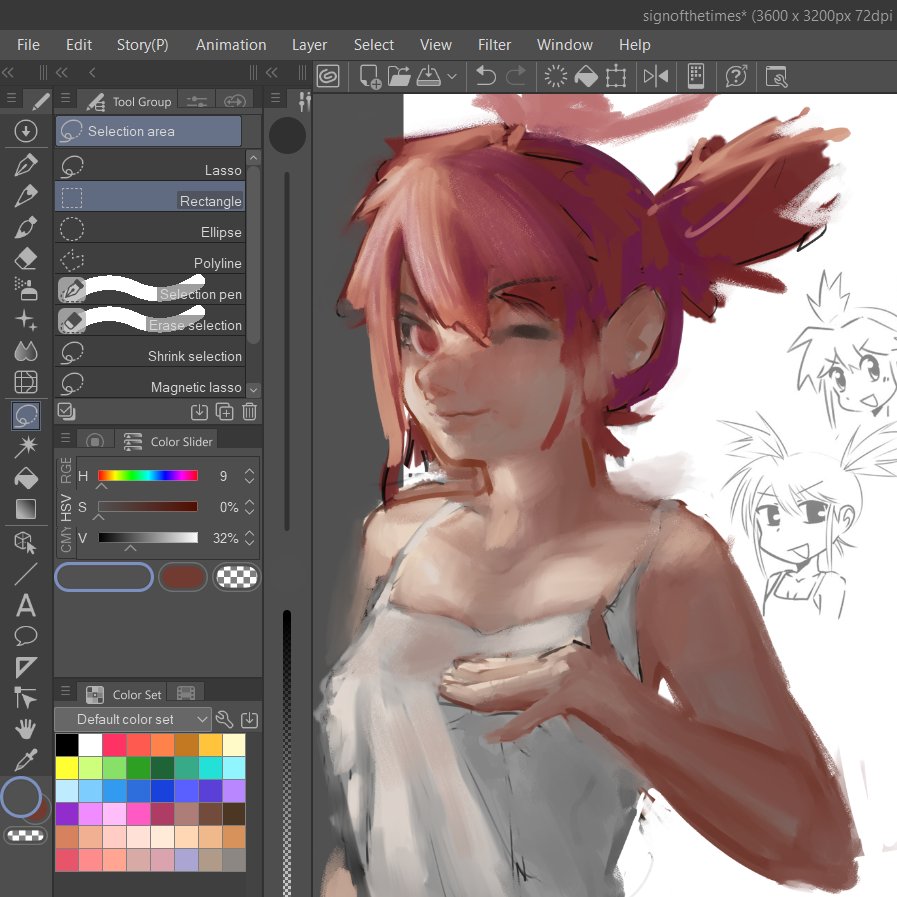Select the sub color swatch in Color Slider
Viewport: 897px width, 897px height.
182,577
